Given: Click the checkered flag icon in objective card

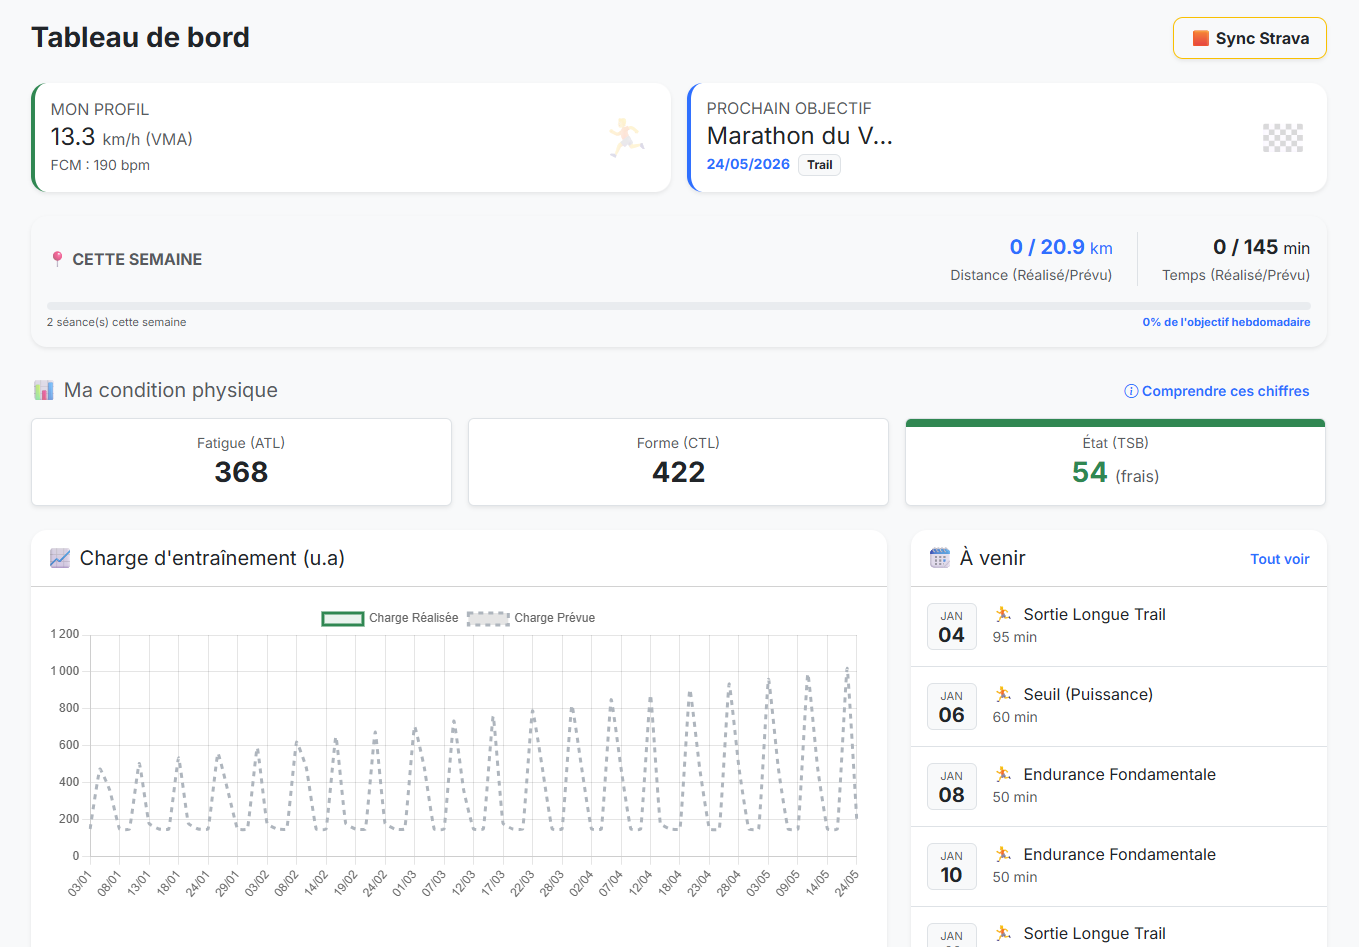Looking at the screenshot, I should coord(1282,138).
